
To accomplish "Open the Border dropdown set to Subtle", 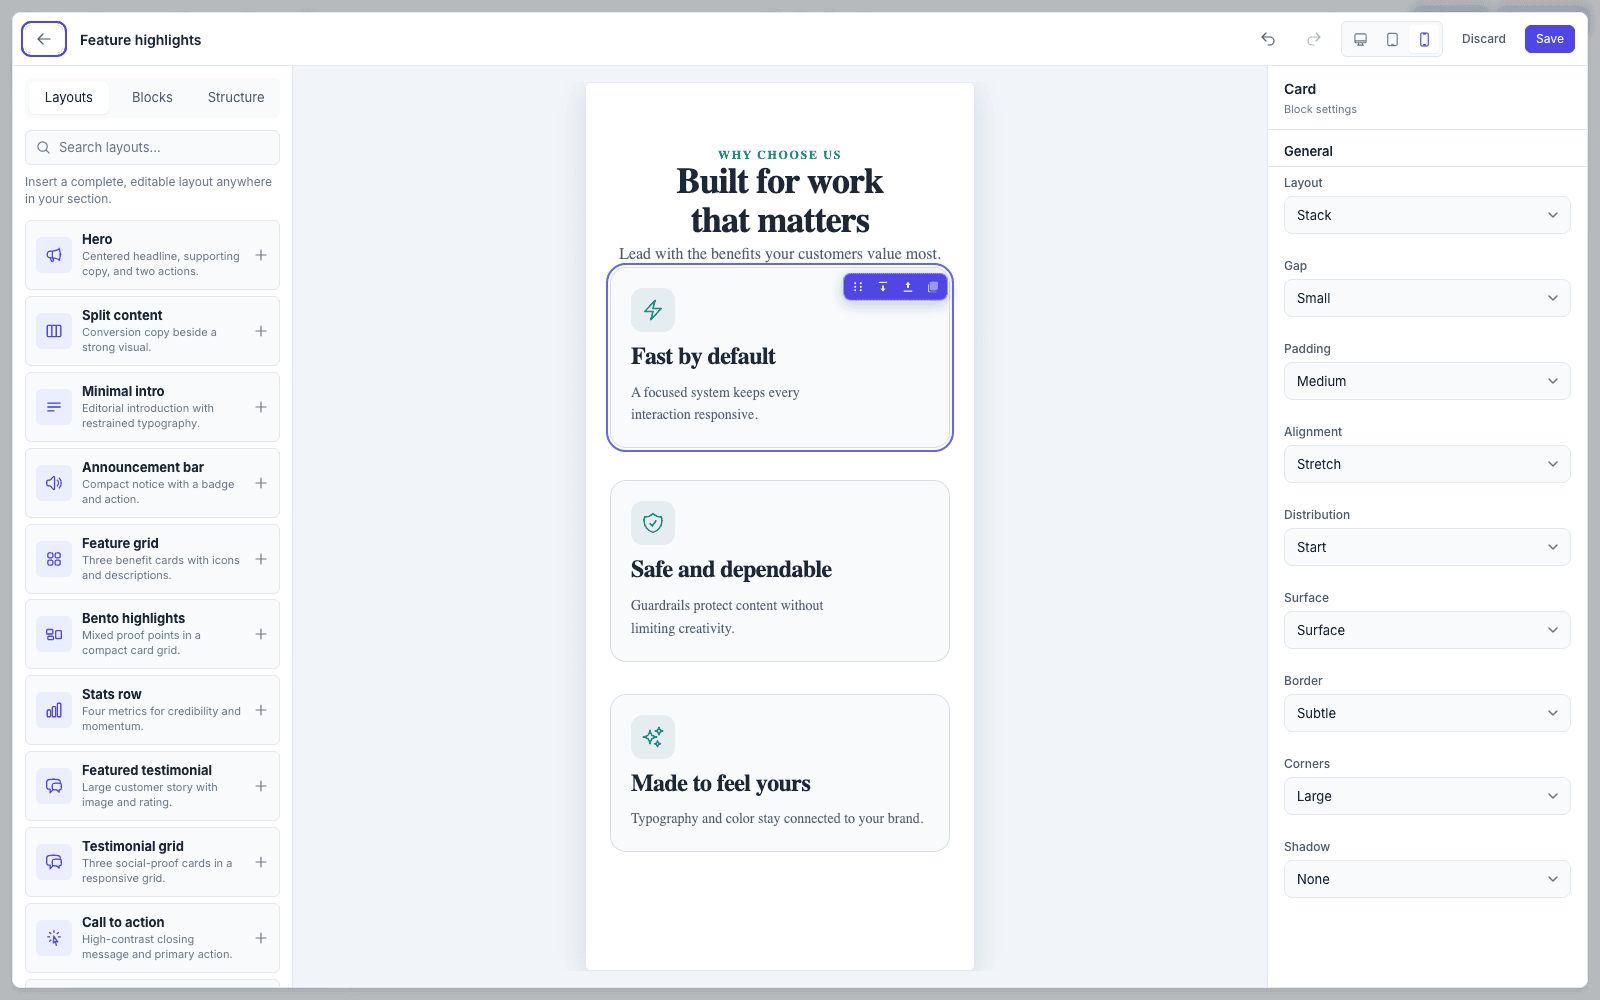I will [1427, 713].
